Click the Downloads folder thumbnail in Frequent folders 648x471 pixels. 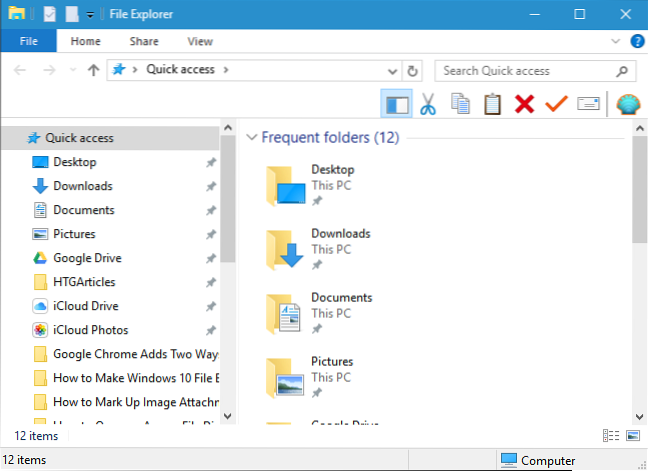(x=286, y=250)
